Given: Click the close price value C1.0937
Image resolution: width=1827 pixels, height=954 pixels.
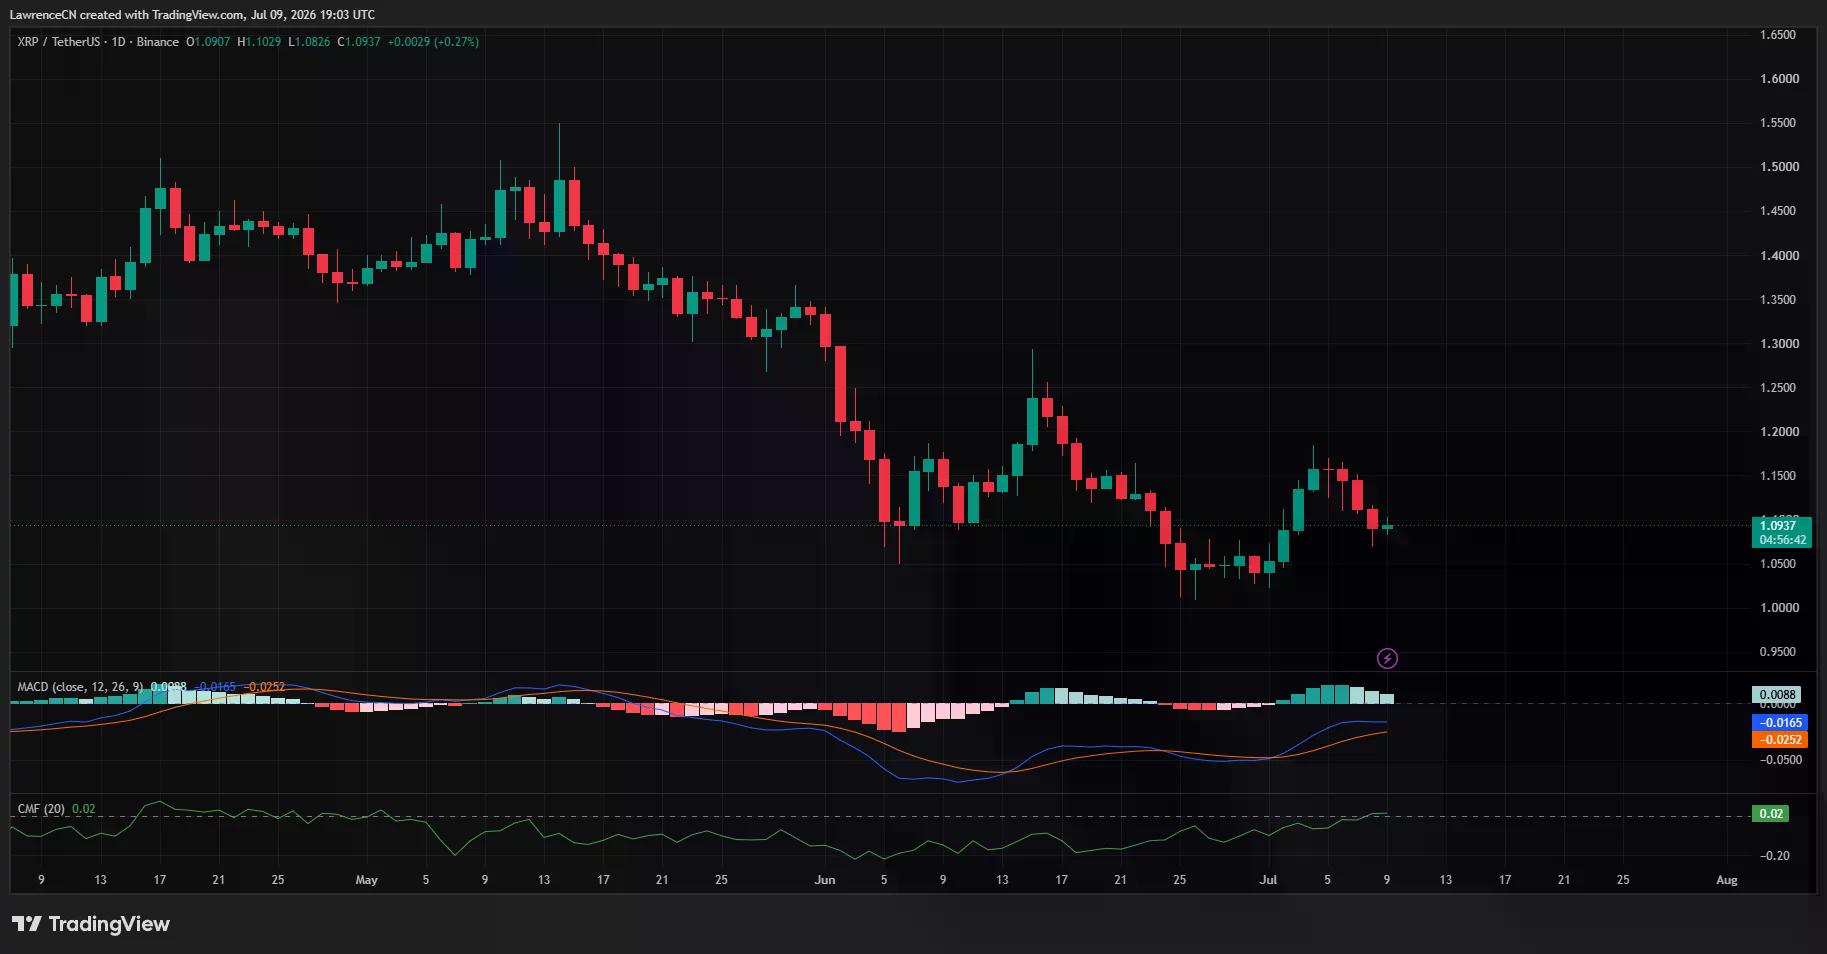Looking at the screenshot, I should (359, 42).
